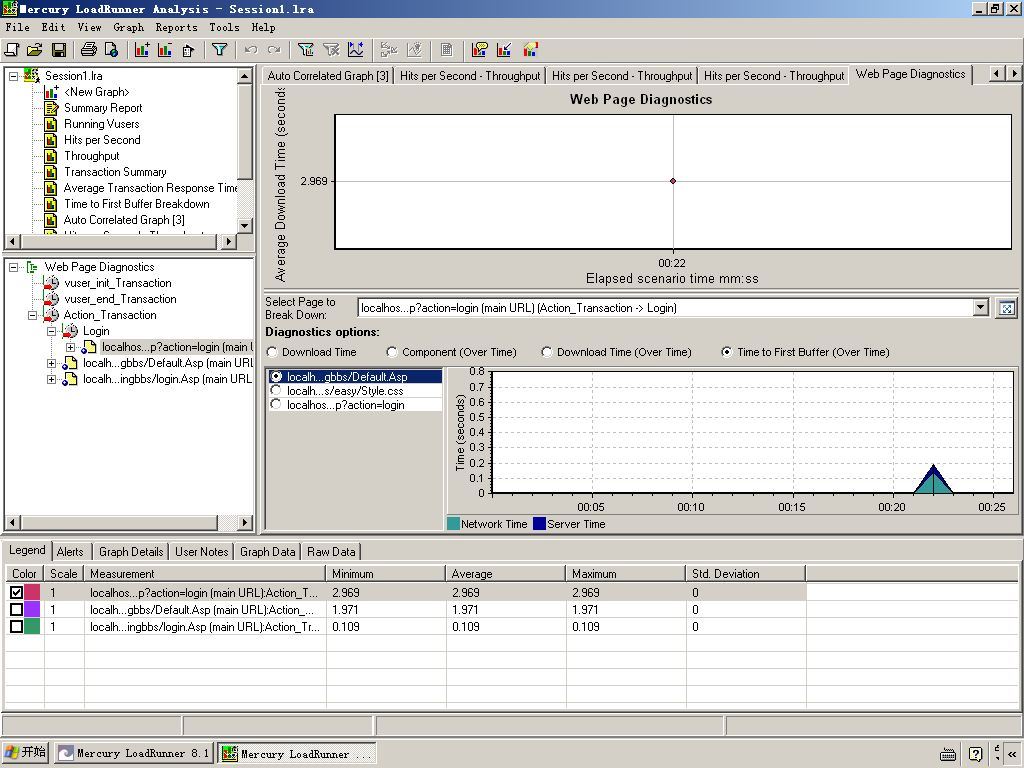The image size is (1024, 768).
Task: Redo action with the redo arrow icon
Action: (x=274, y=50)
